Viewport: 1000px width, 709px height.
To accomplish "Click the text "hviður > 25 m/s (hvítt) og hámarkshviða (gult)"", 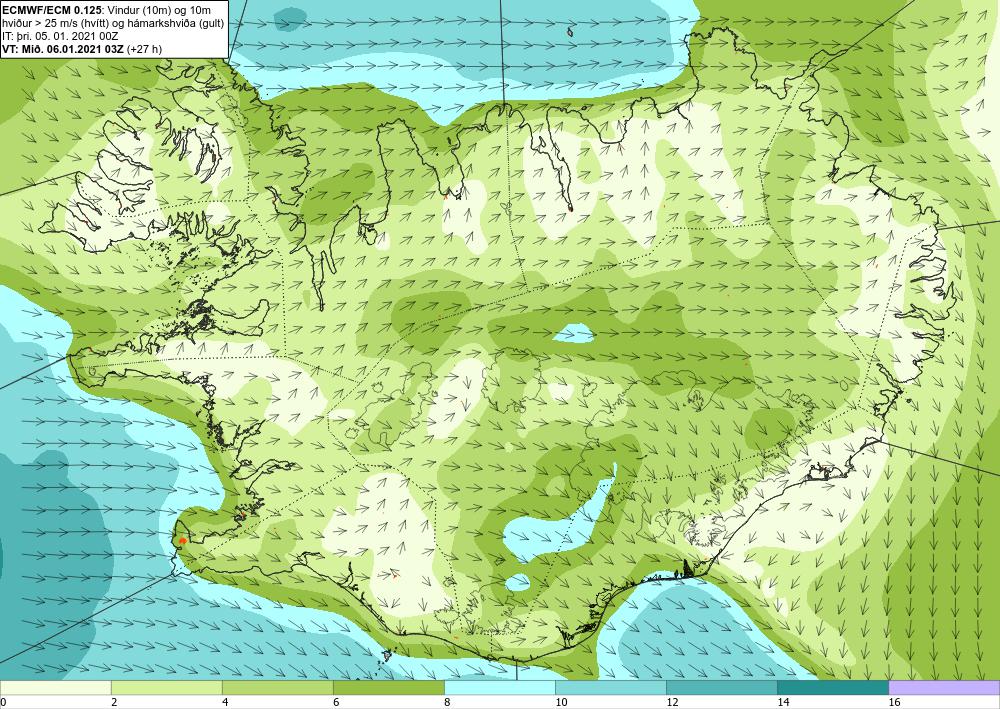I will pos(113,23).
